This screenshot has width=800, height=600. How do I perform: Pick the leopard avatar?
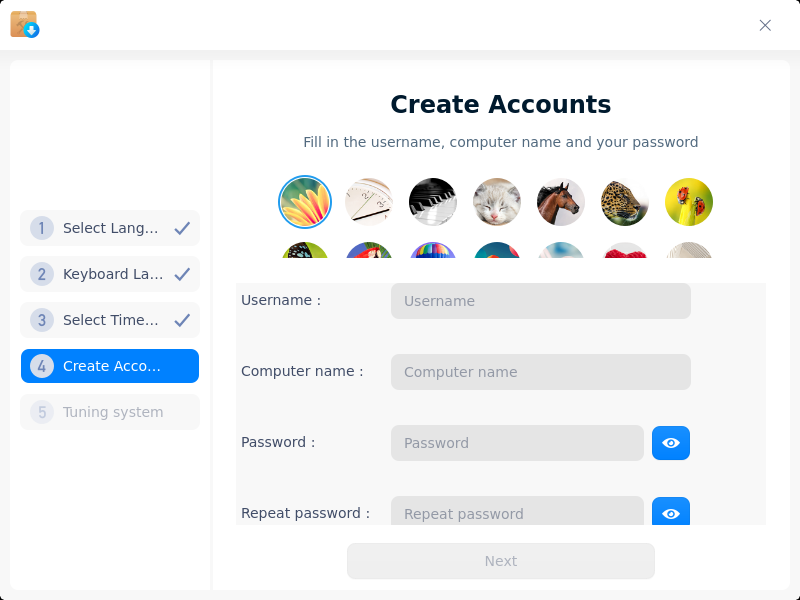pos(624,202)
